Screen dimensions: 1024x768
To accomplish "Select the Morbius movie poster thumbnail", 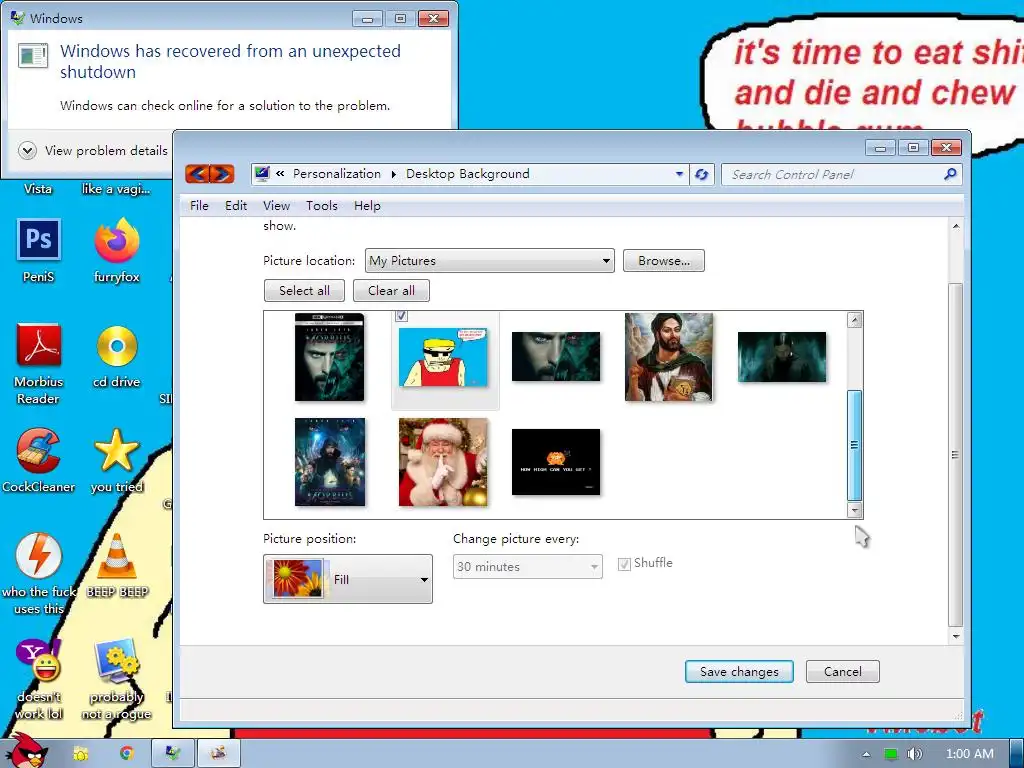I will [330, 462].
